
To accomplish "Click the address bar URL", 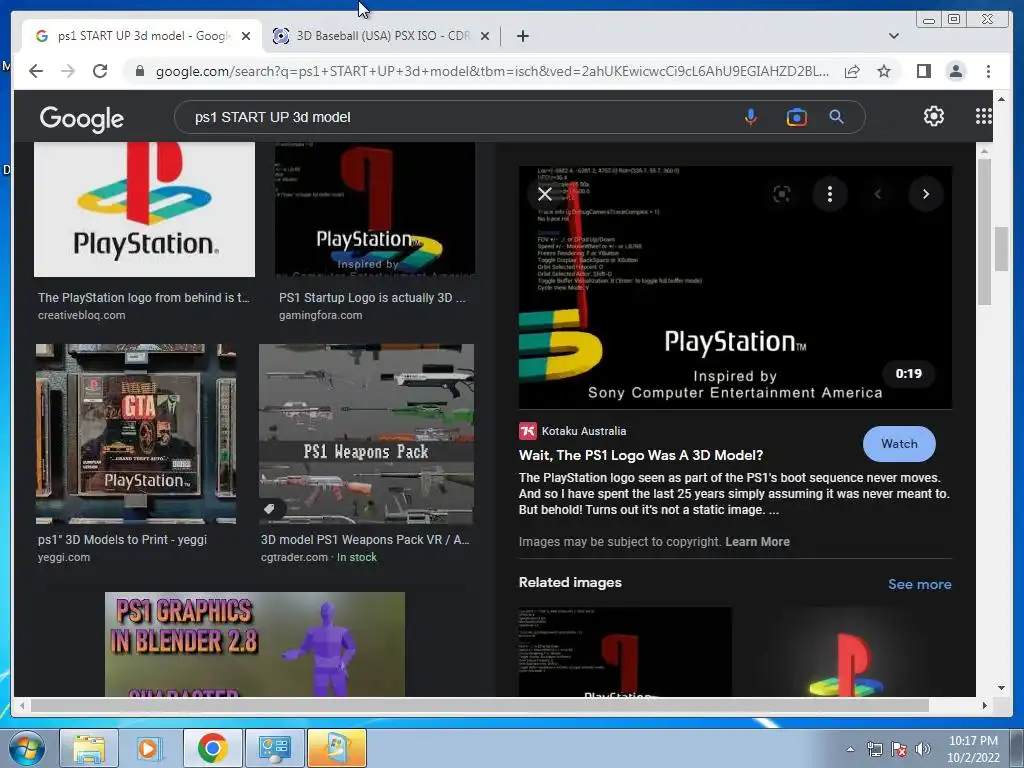I will pyautogui.click(x=492, y=71).
